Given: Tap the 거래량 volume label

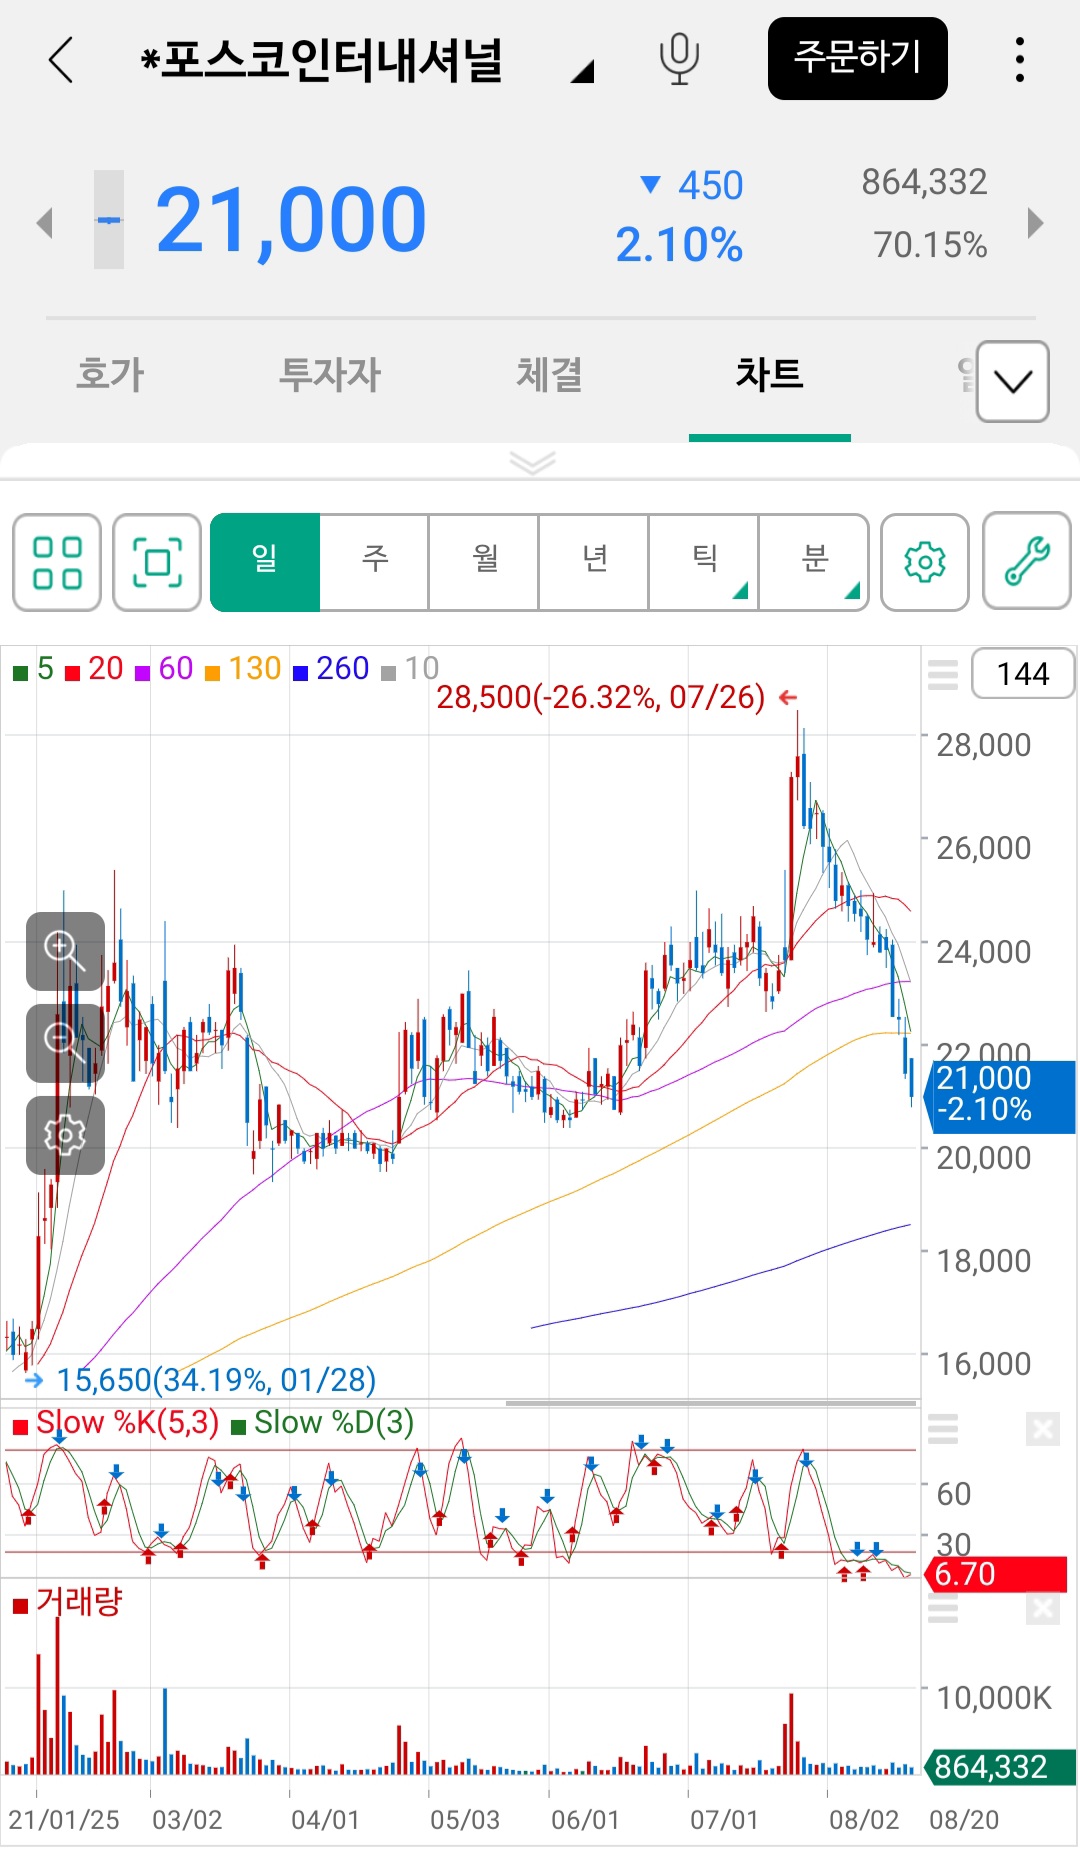Looking at the screenshot, I should pyautogui.click(x=68, y=1602).
